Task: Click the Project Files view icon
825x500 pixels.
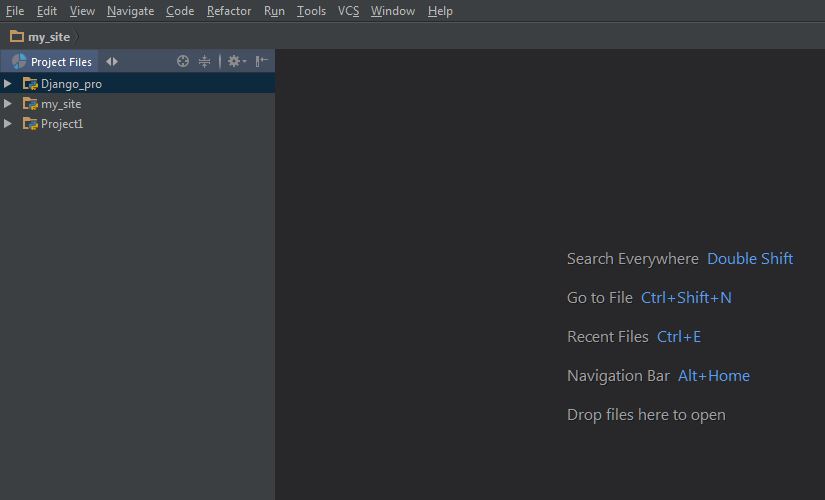Action: (x=19, y=62)
